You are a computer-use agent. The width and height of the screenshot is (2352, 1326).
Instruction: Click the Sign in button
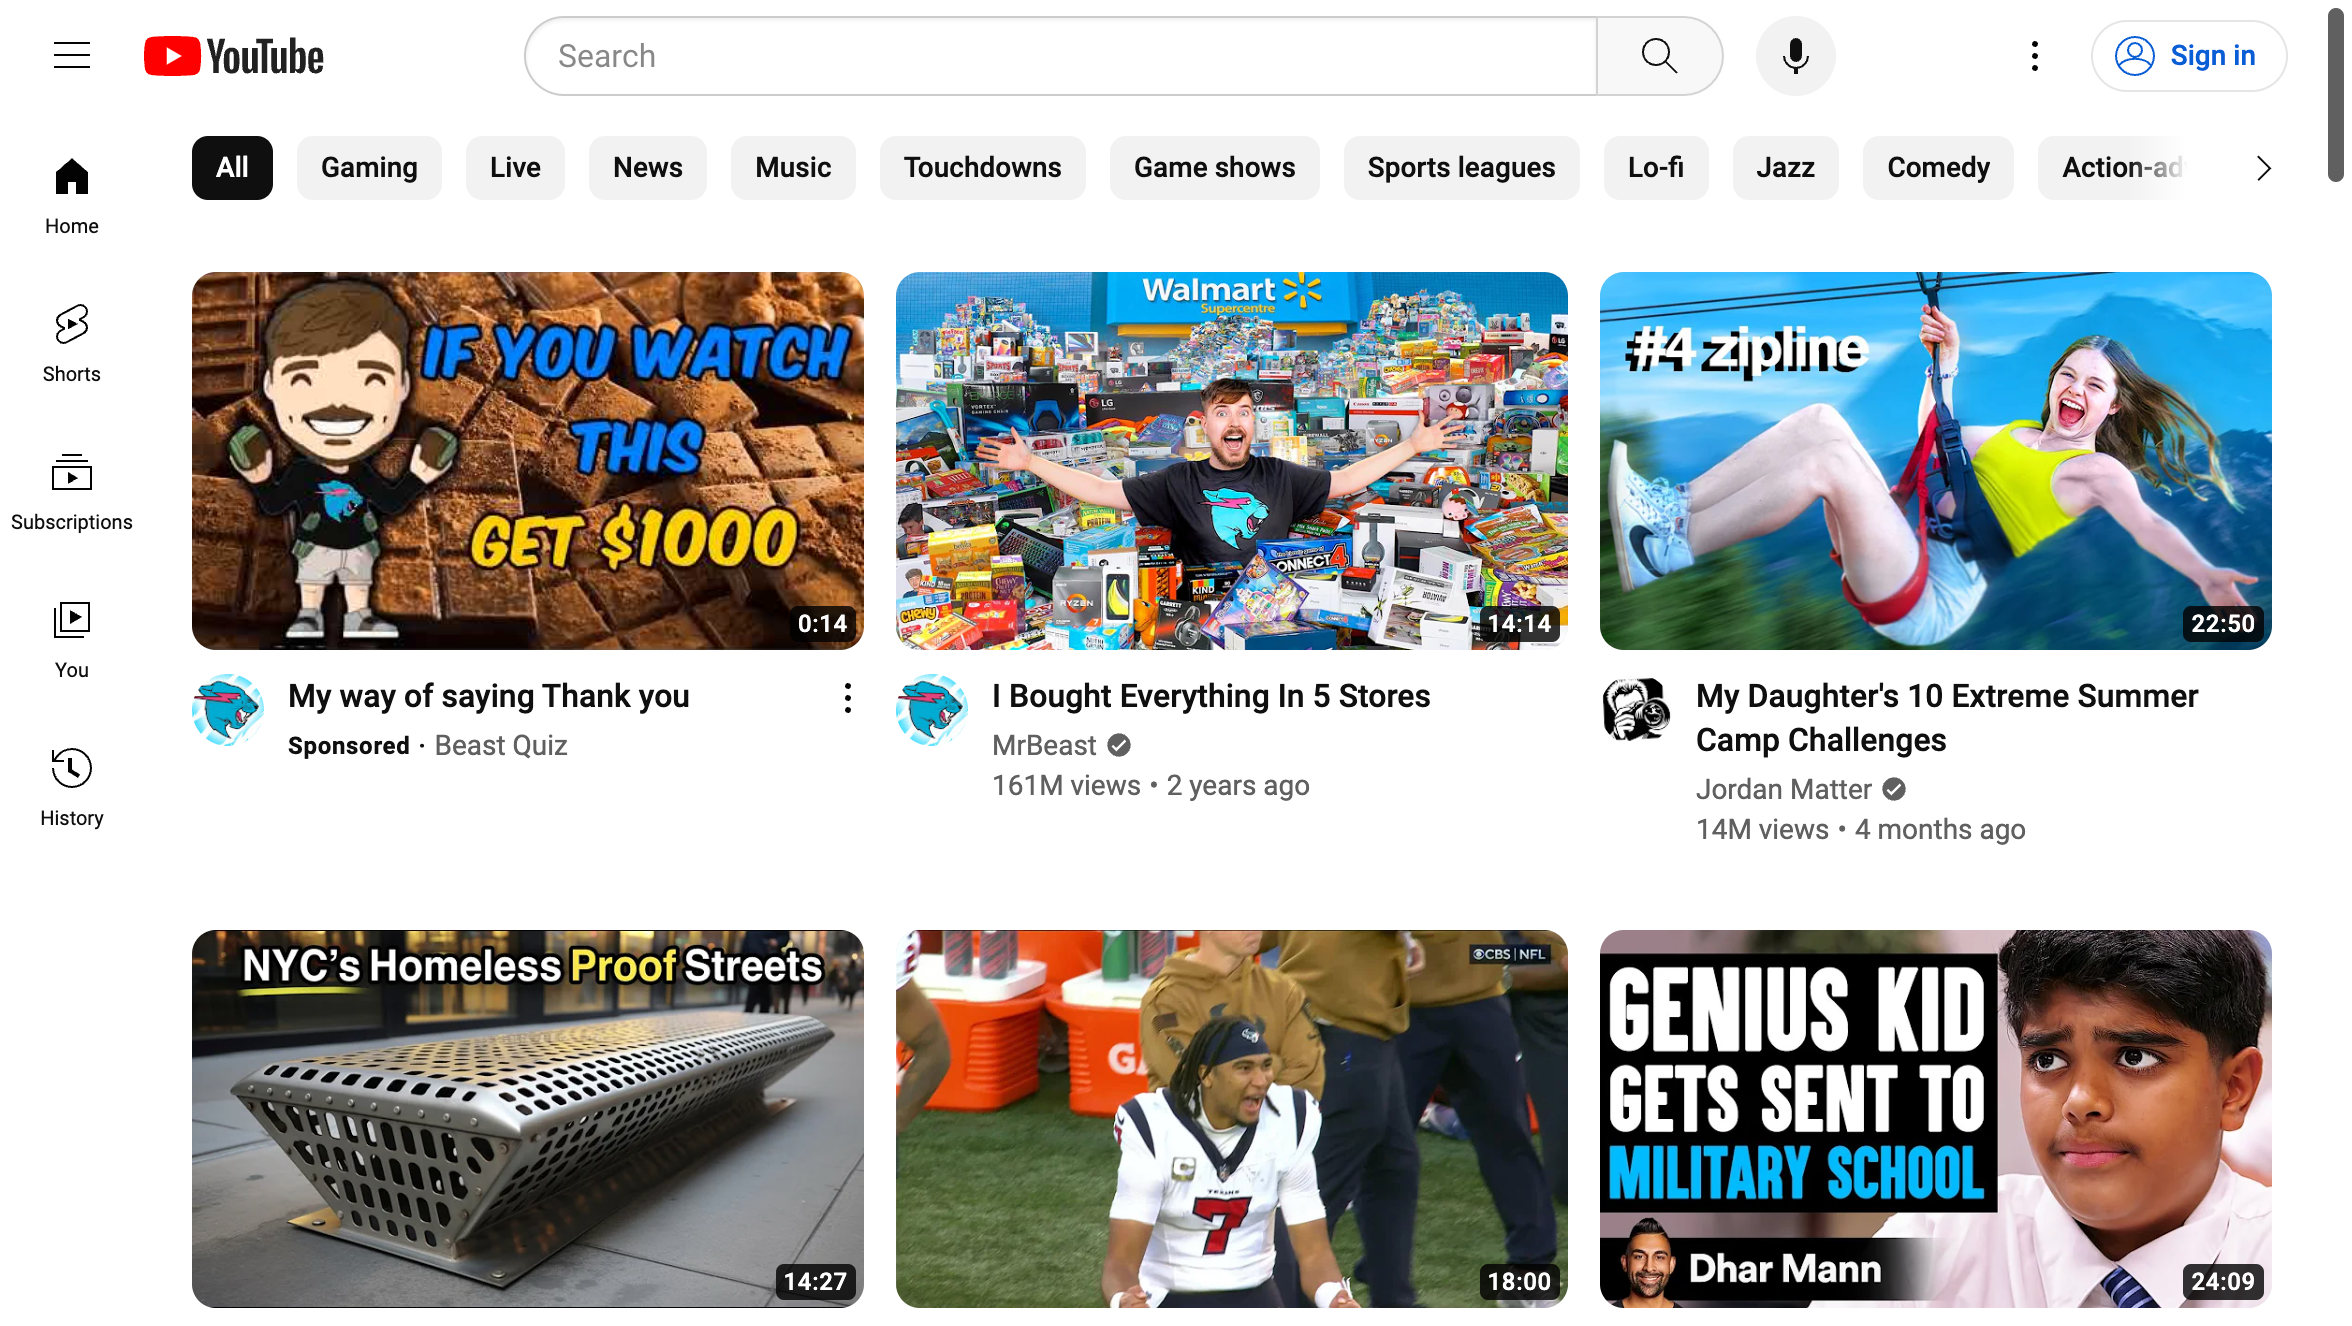click(2188, 56)
